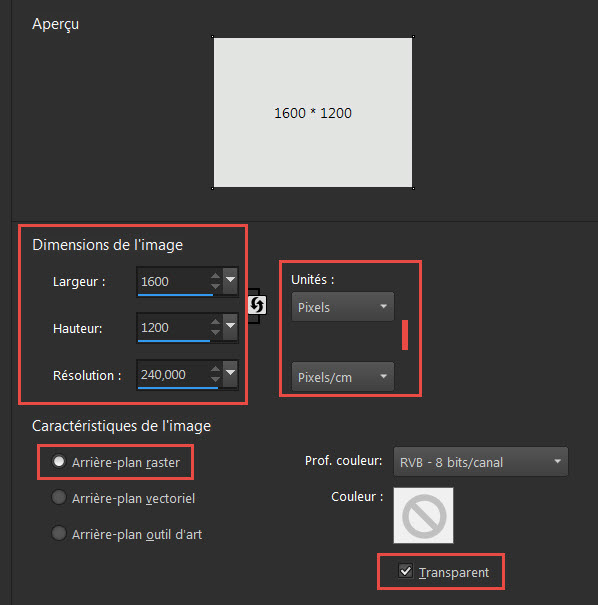Expand Prof. couleur RVB dropdown

pos(481,461)
